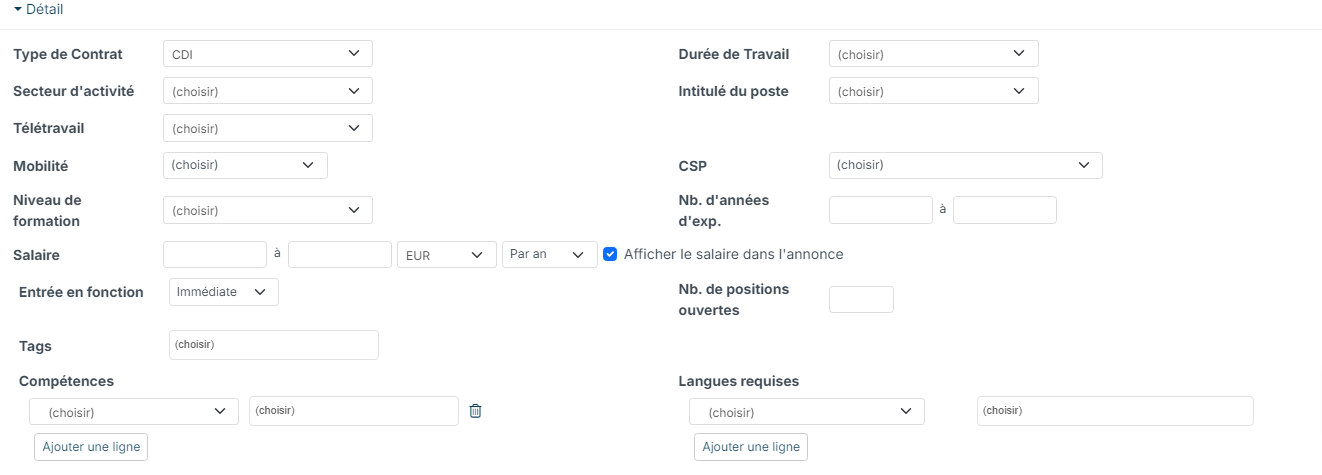The height and width of the screenshot is (475, 1322).
Task: Collapse the Détail section
Action: 38,8
